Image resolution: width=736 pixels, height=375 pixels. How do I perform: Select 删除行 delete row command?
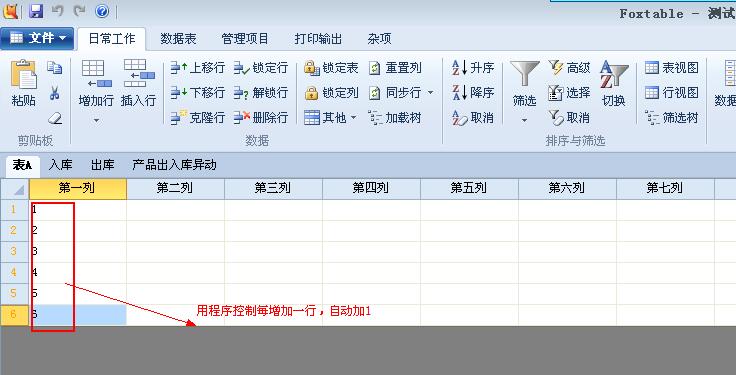(261, 117)
